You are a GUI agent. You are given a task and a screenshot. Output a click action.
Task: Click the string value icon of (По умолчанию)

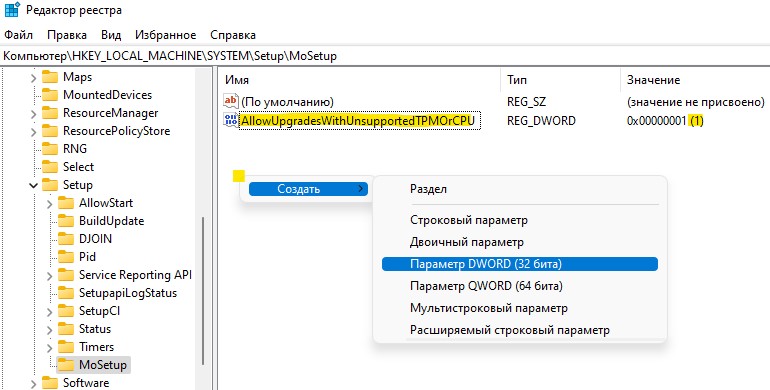231,101
